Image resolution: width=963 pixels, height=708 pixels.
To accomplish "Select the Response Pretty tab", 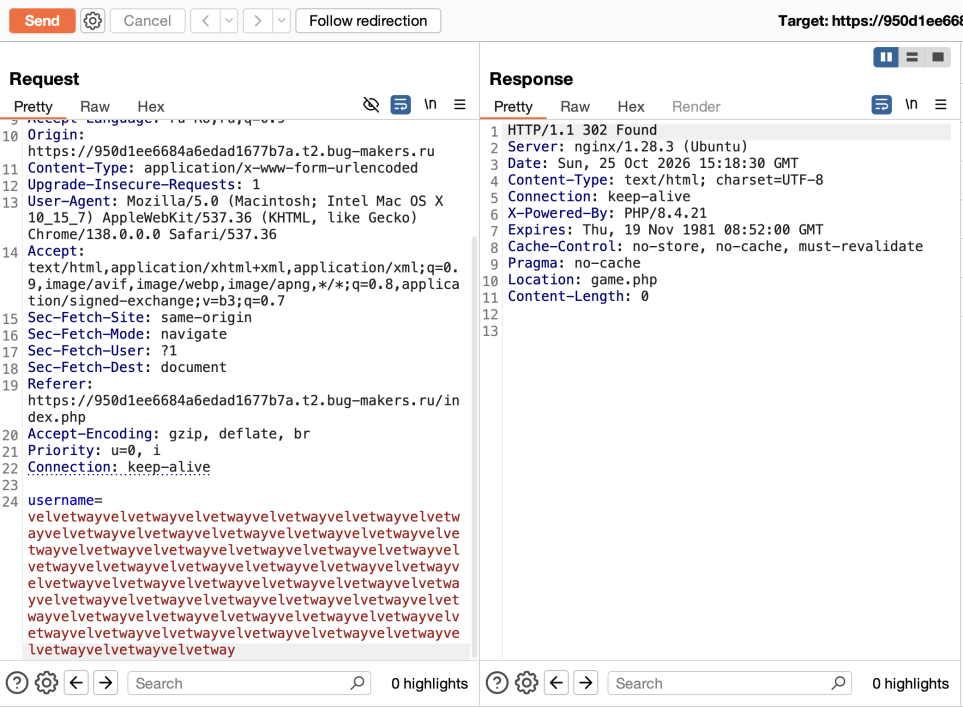I will pos(513,107).
